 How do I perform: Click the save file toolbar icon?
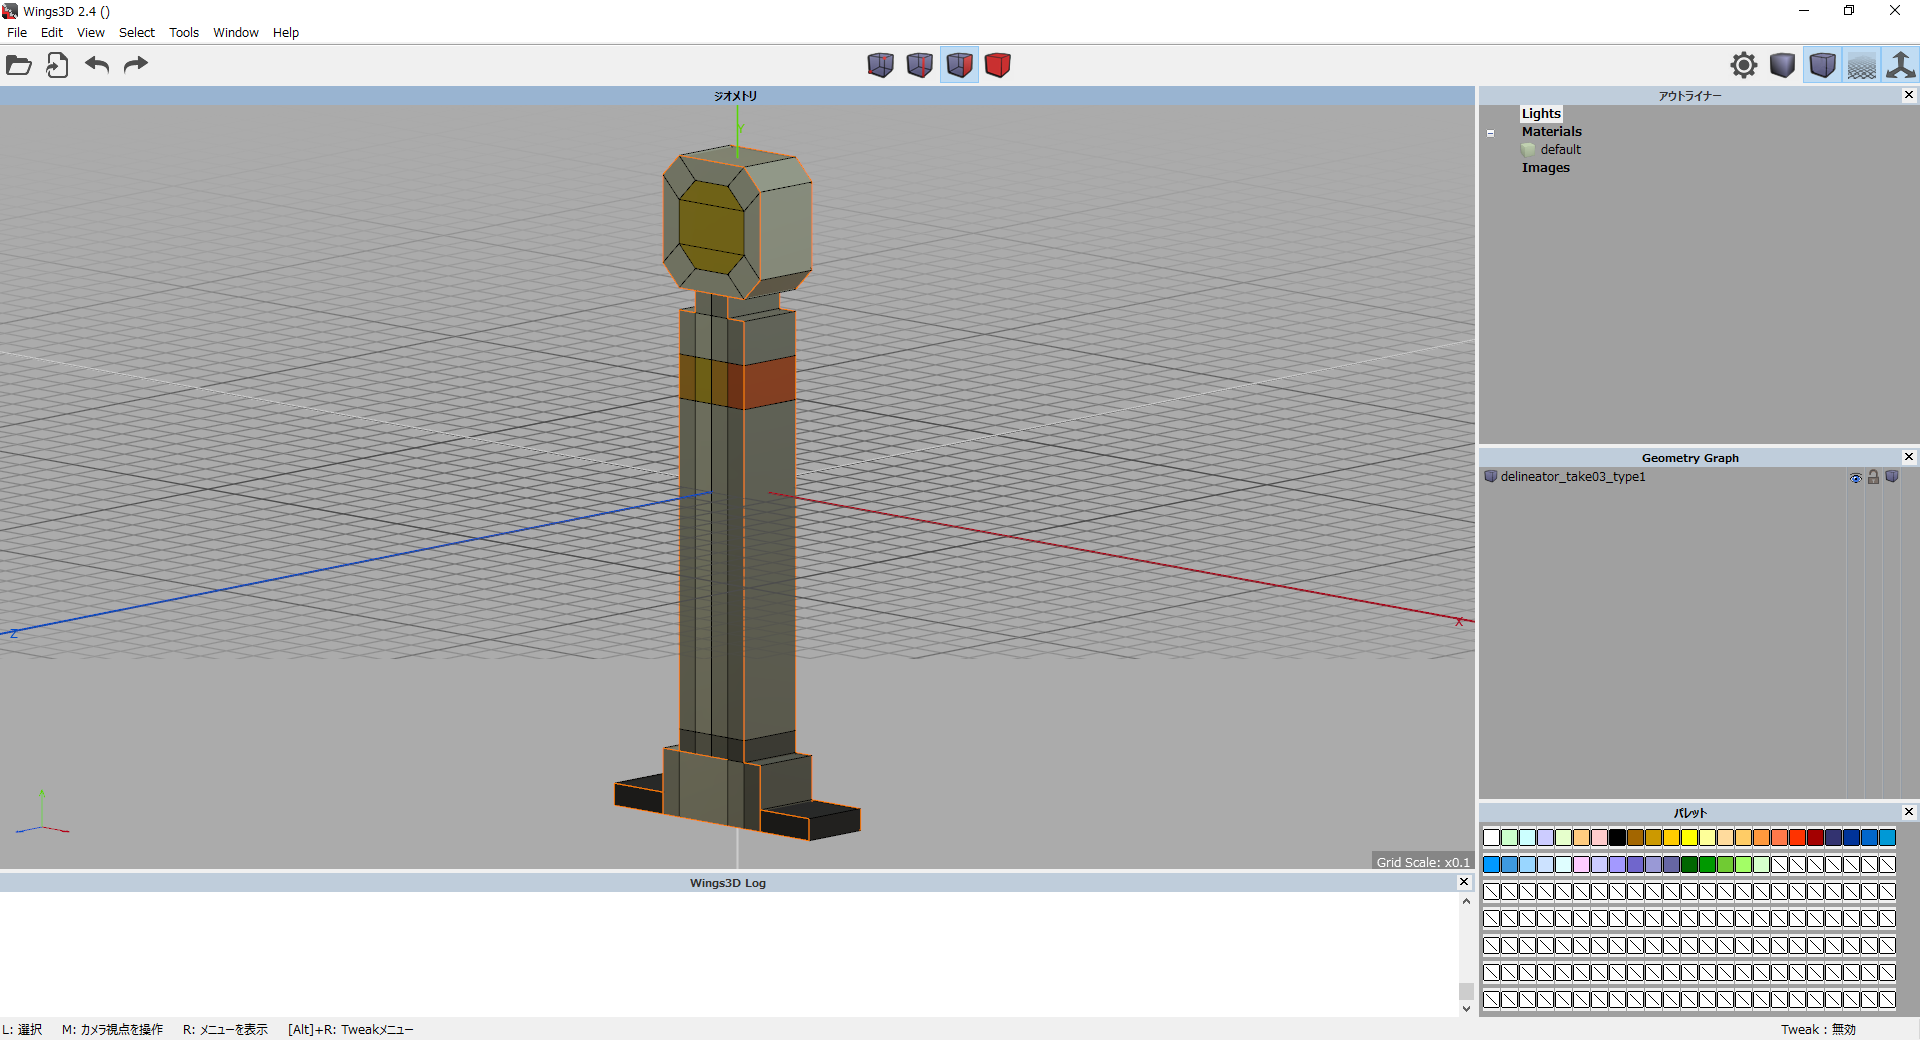click(57, 65)
